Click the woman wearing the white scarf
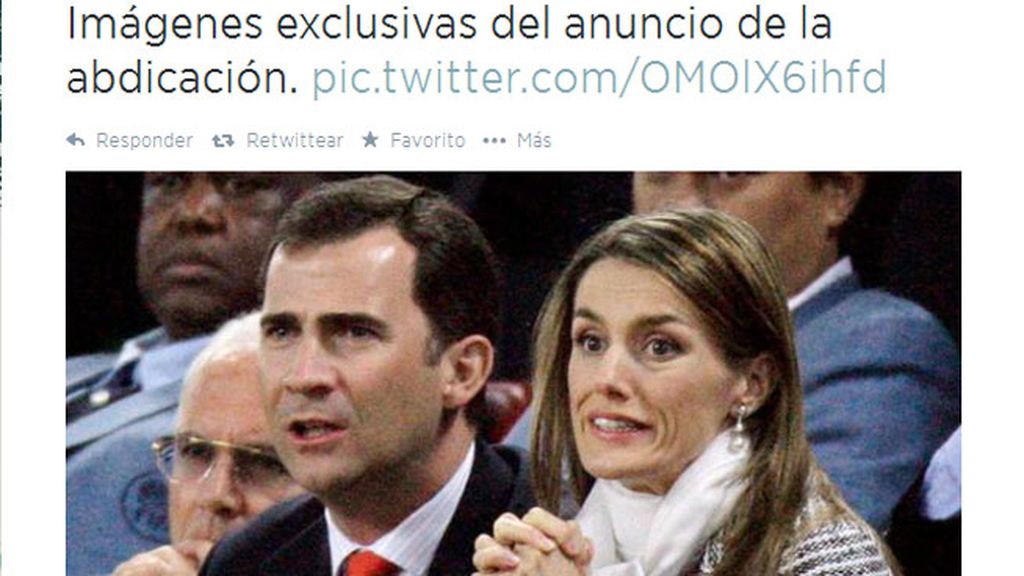Viewport: 1024px width, 576px height. pos(679,405)
